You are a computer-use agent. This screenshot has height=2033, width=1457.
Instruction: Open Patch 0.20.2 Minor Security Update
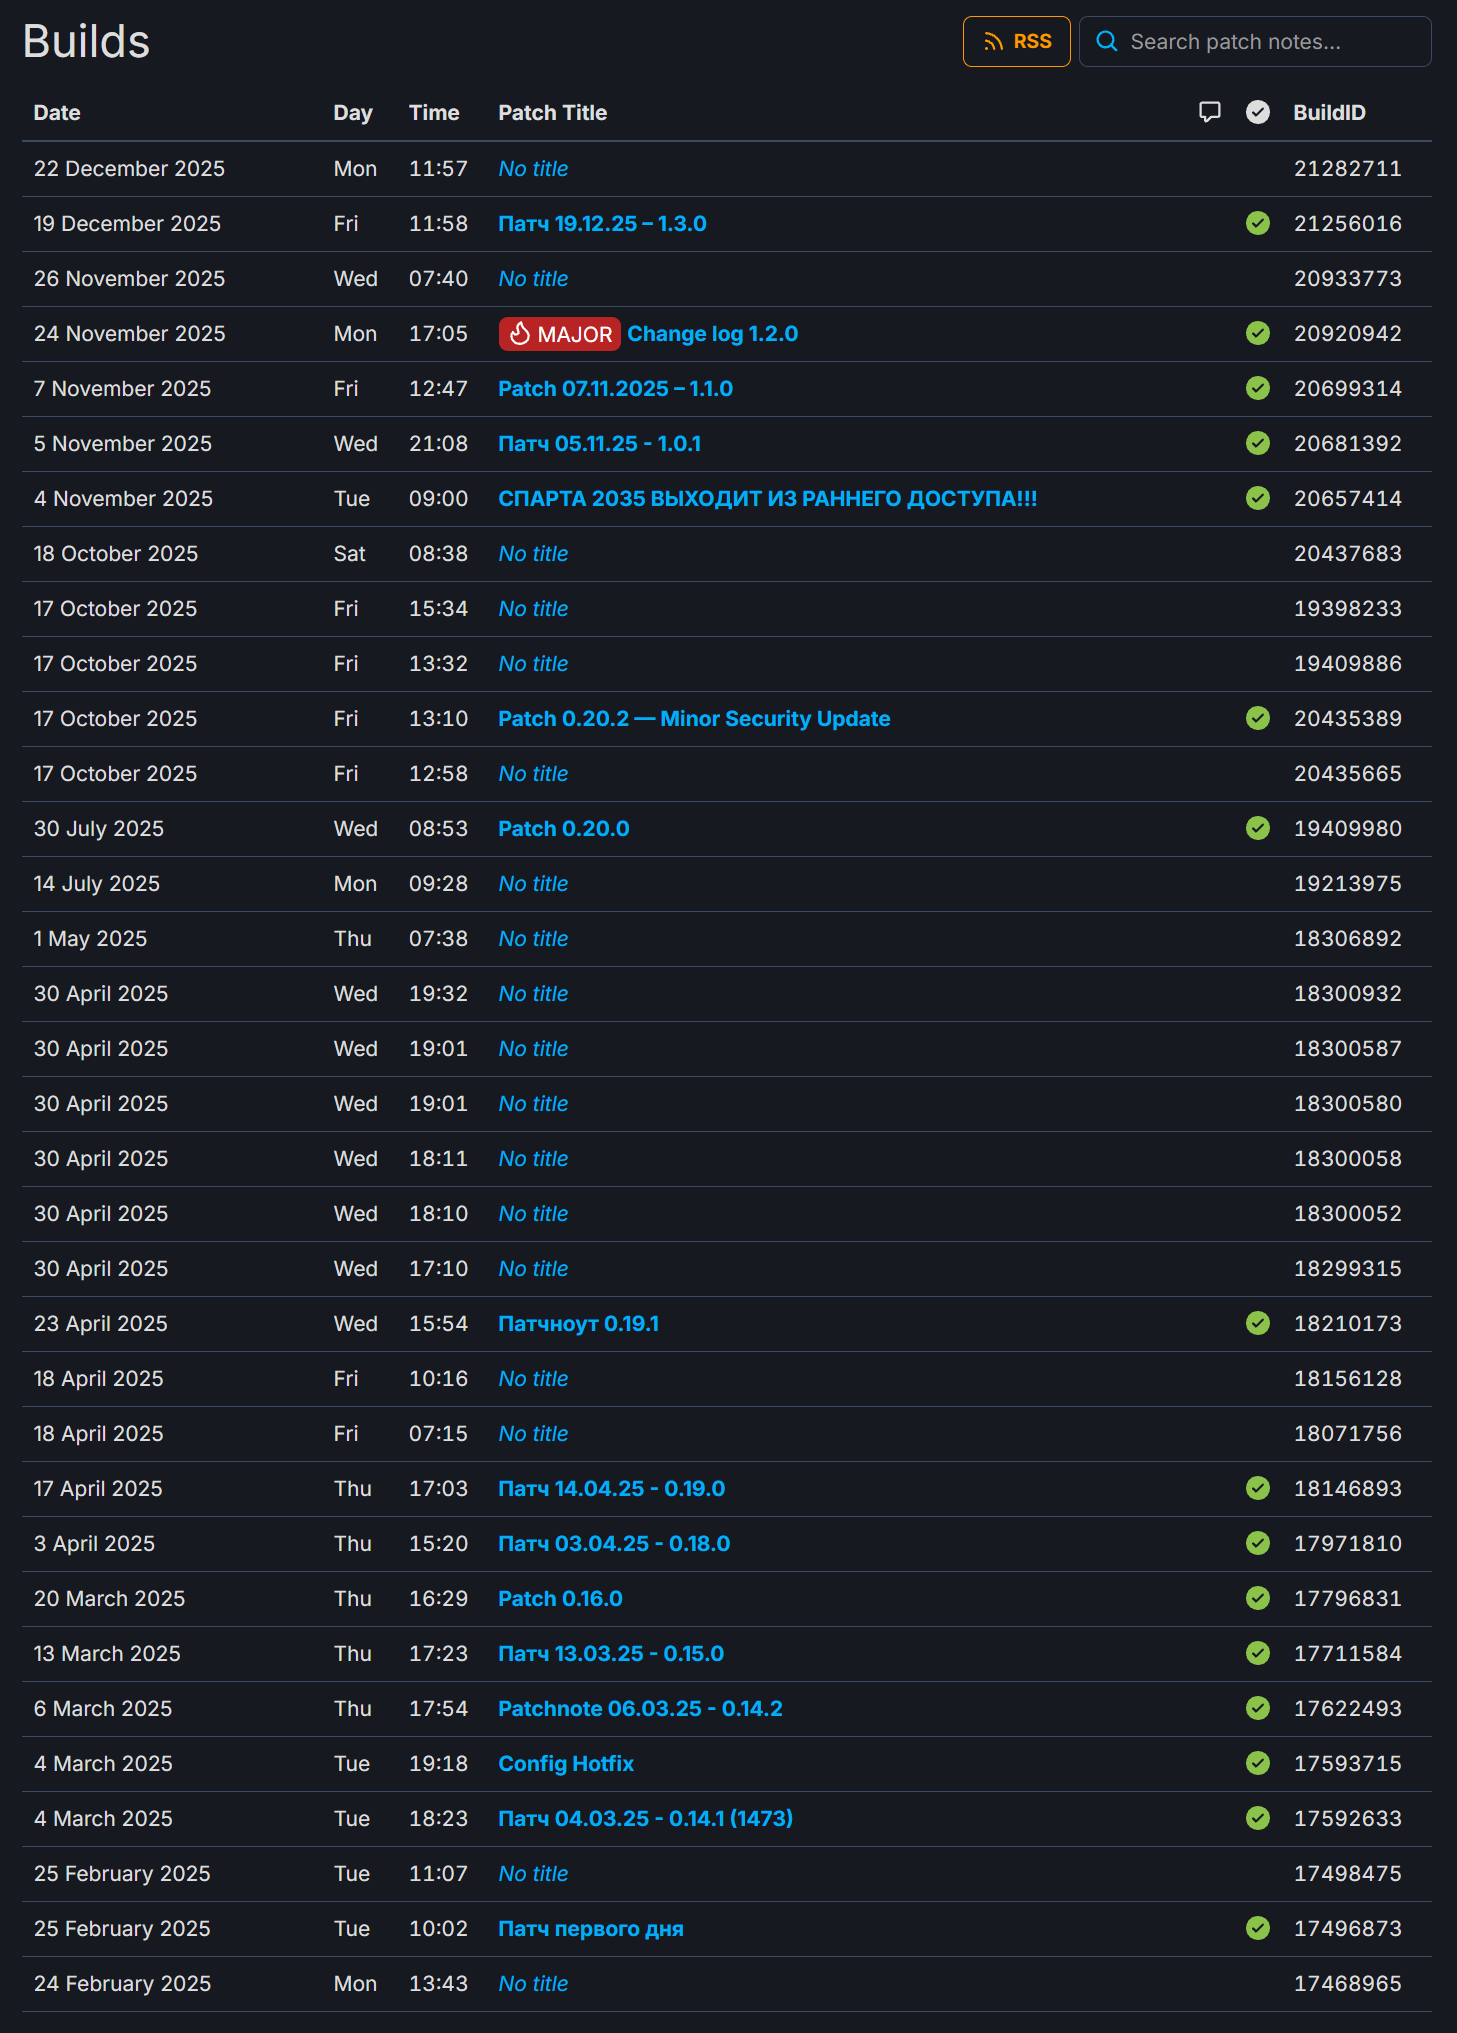click(x=694, y=719)
